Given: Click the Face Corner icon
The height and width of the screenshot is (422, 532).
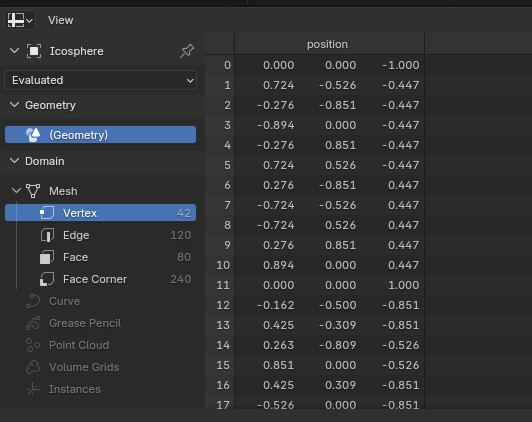Looking at the screenshot, I should tap(47, 279).
